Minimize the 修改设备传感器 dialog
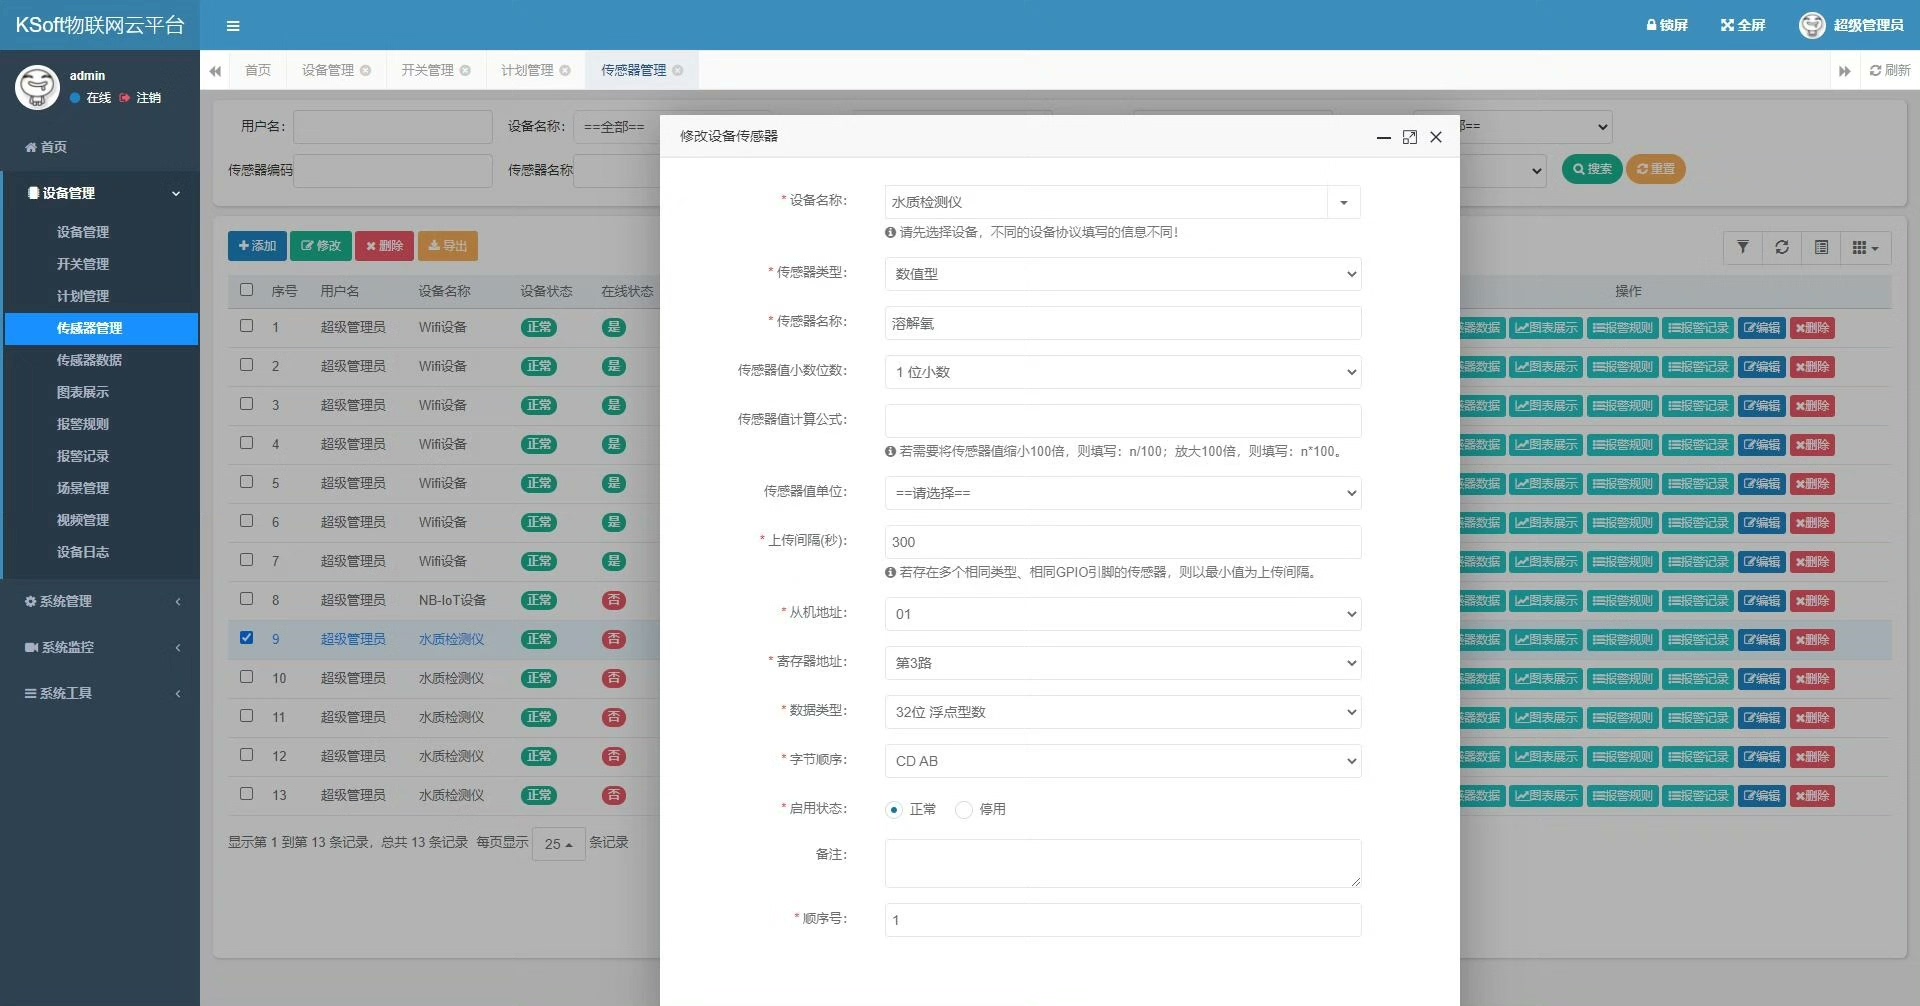The width and height of the screenshot is (1920, 1006). click(1383, 137)
